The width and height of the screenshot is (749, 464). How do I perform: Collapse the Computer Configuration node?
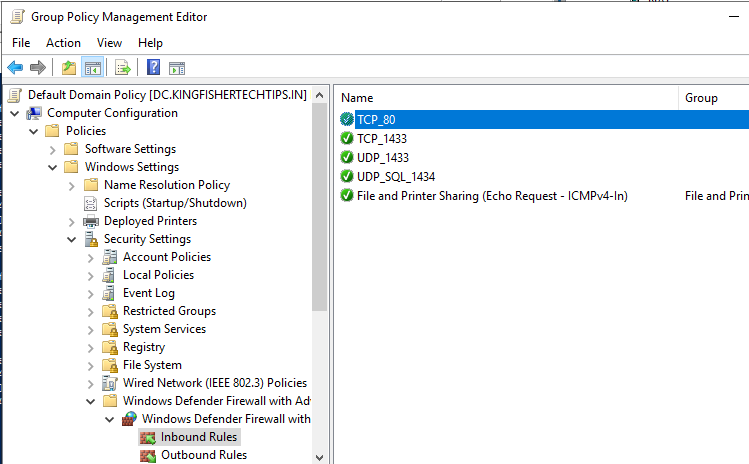pos(15,114)
